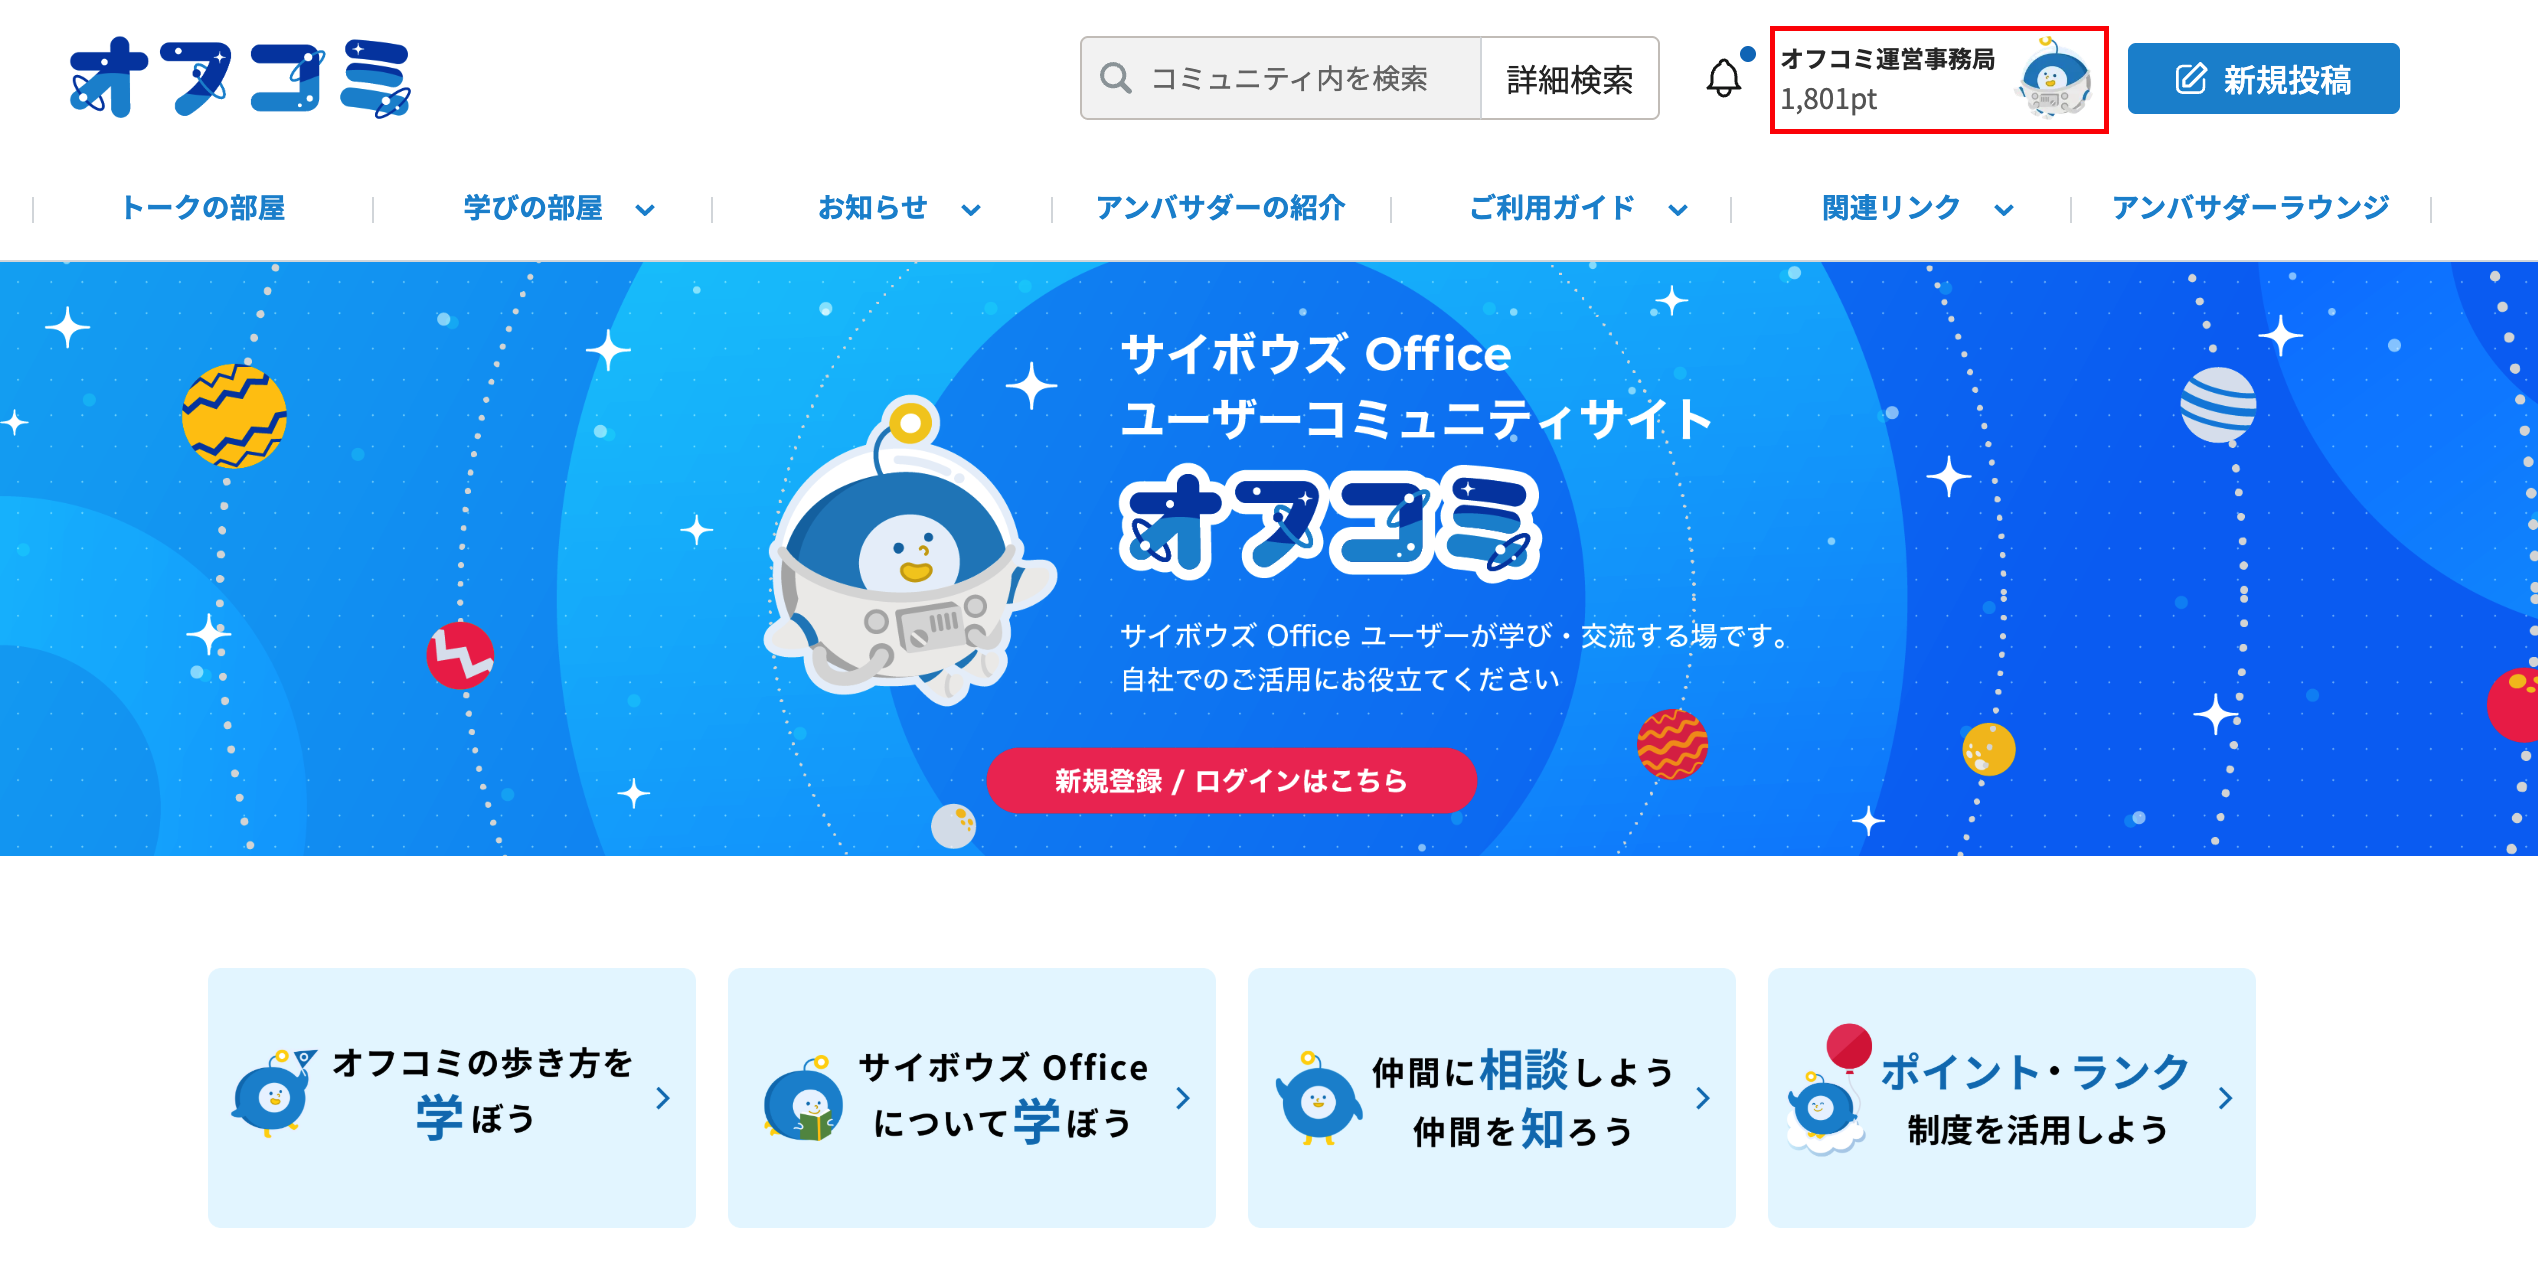Open the オフコミ運営事務局 profile avatar
The height and width of the screenshot is (1276, 2538).
(x=2053, y=80)
